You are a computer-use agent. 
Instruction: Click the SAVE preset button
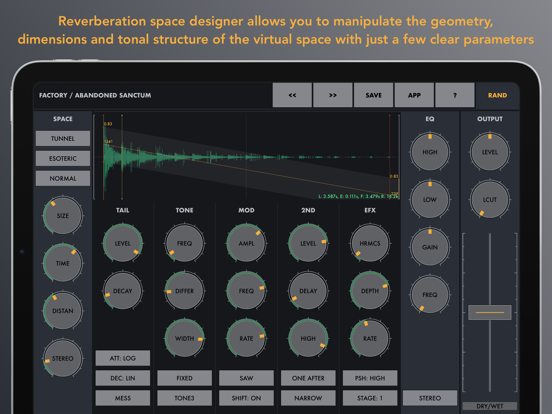[374, 95]
